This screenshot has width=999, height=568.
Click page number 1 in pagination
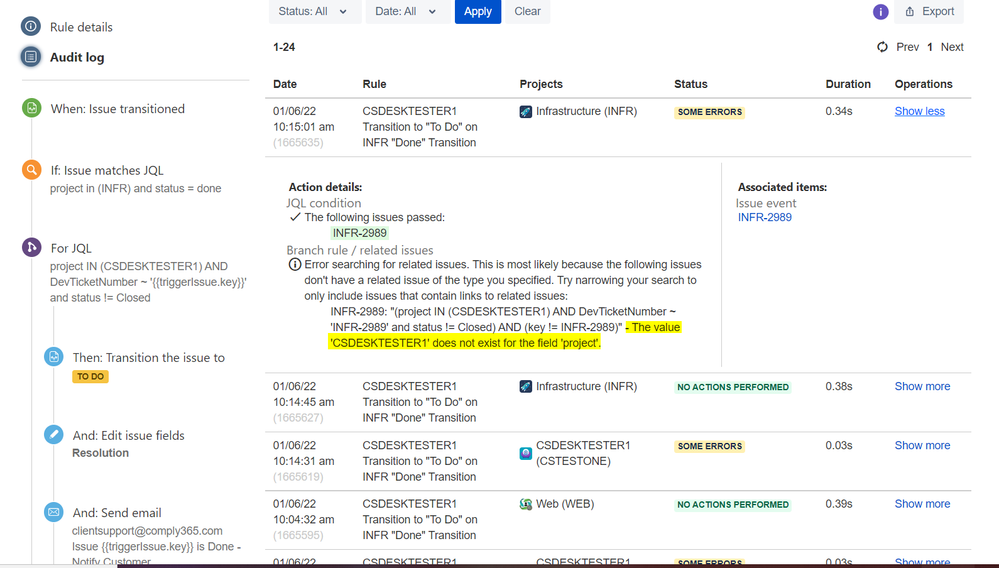[930, 47]
